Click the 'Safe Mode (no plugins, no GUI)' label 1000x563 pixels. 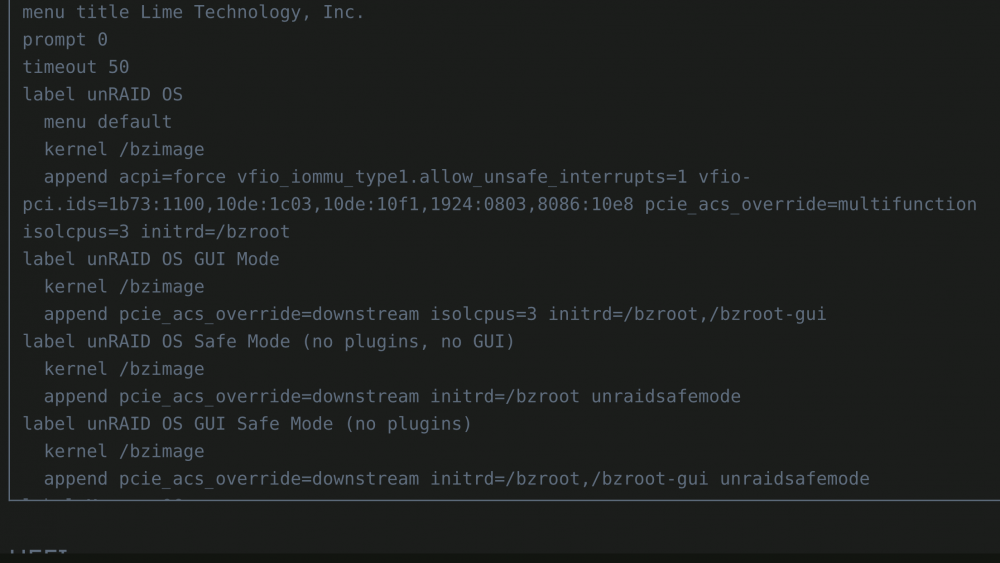[x=354, y=342]
